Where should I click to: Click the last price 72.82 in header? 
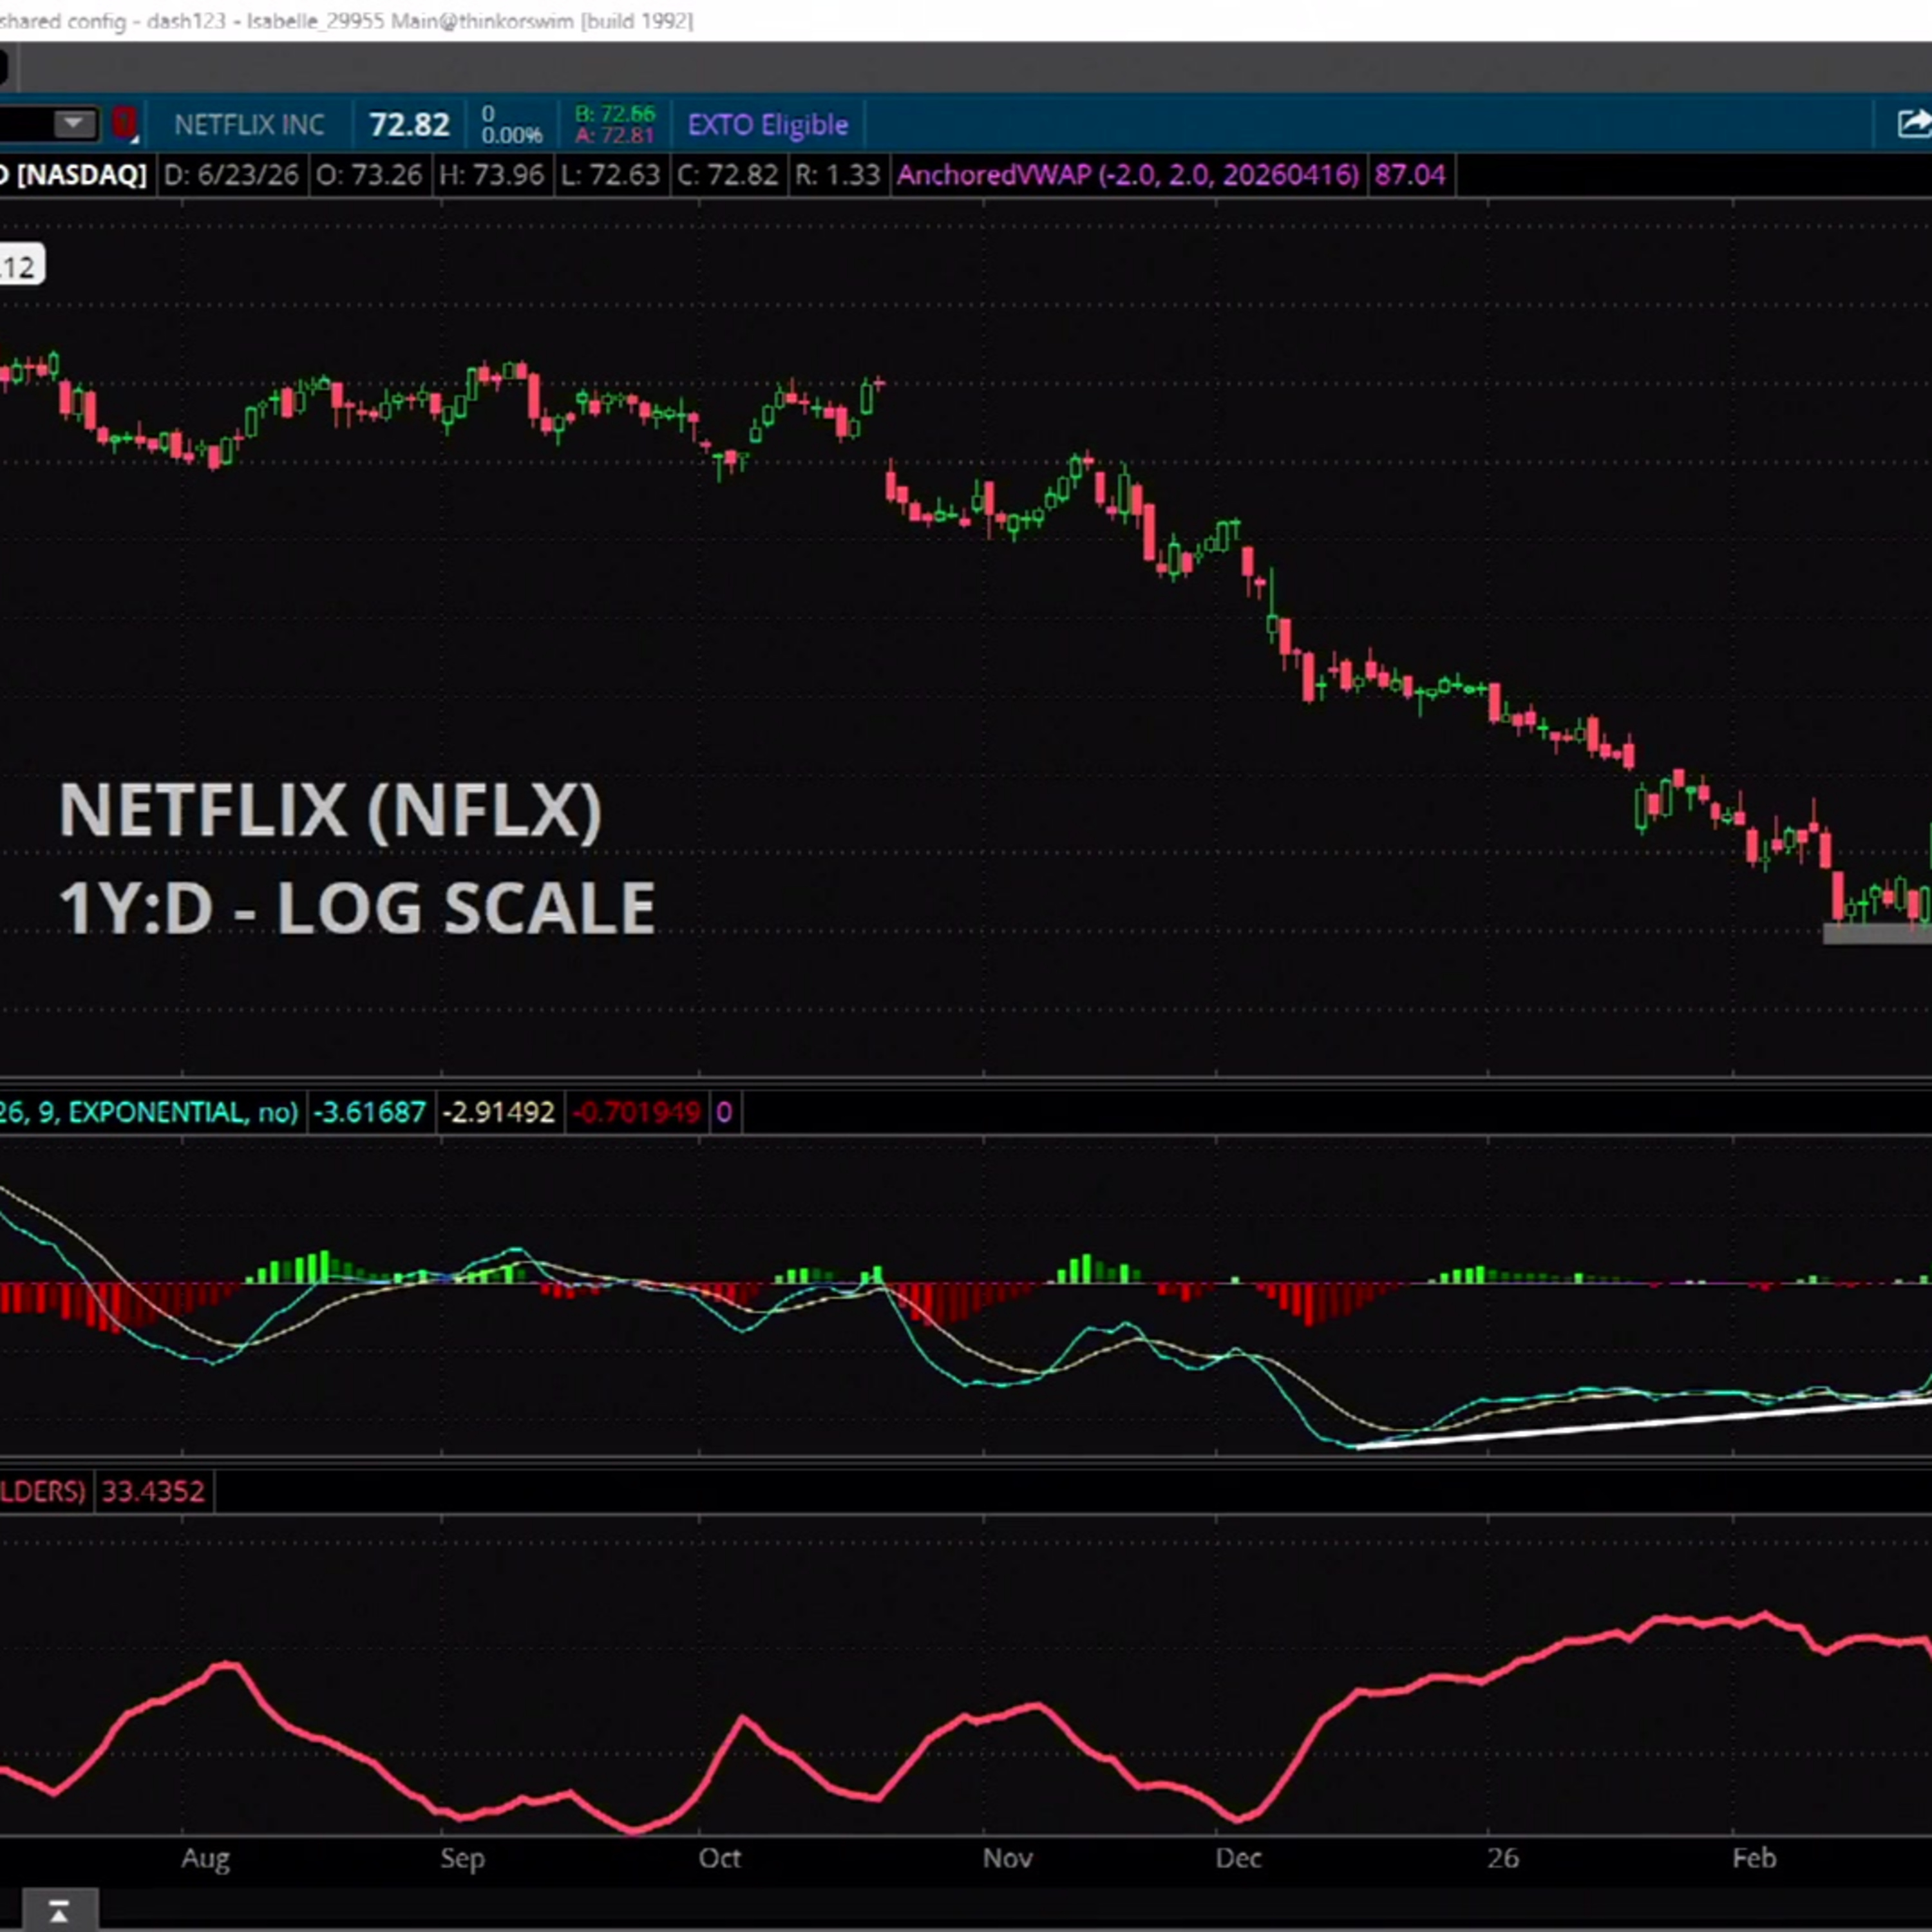409,125
